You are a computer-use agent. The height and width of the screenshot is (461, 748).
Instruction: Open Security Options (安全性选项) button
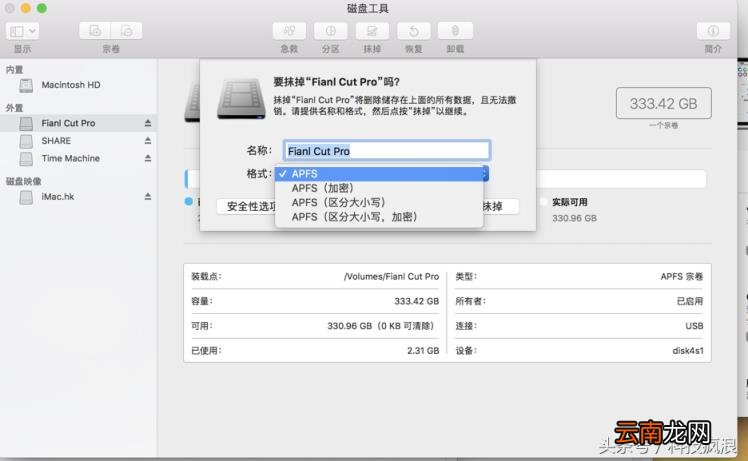[x=247, y=207]
